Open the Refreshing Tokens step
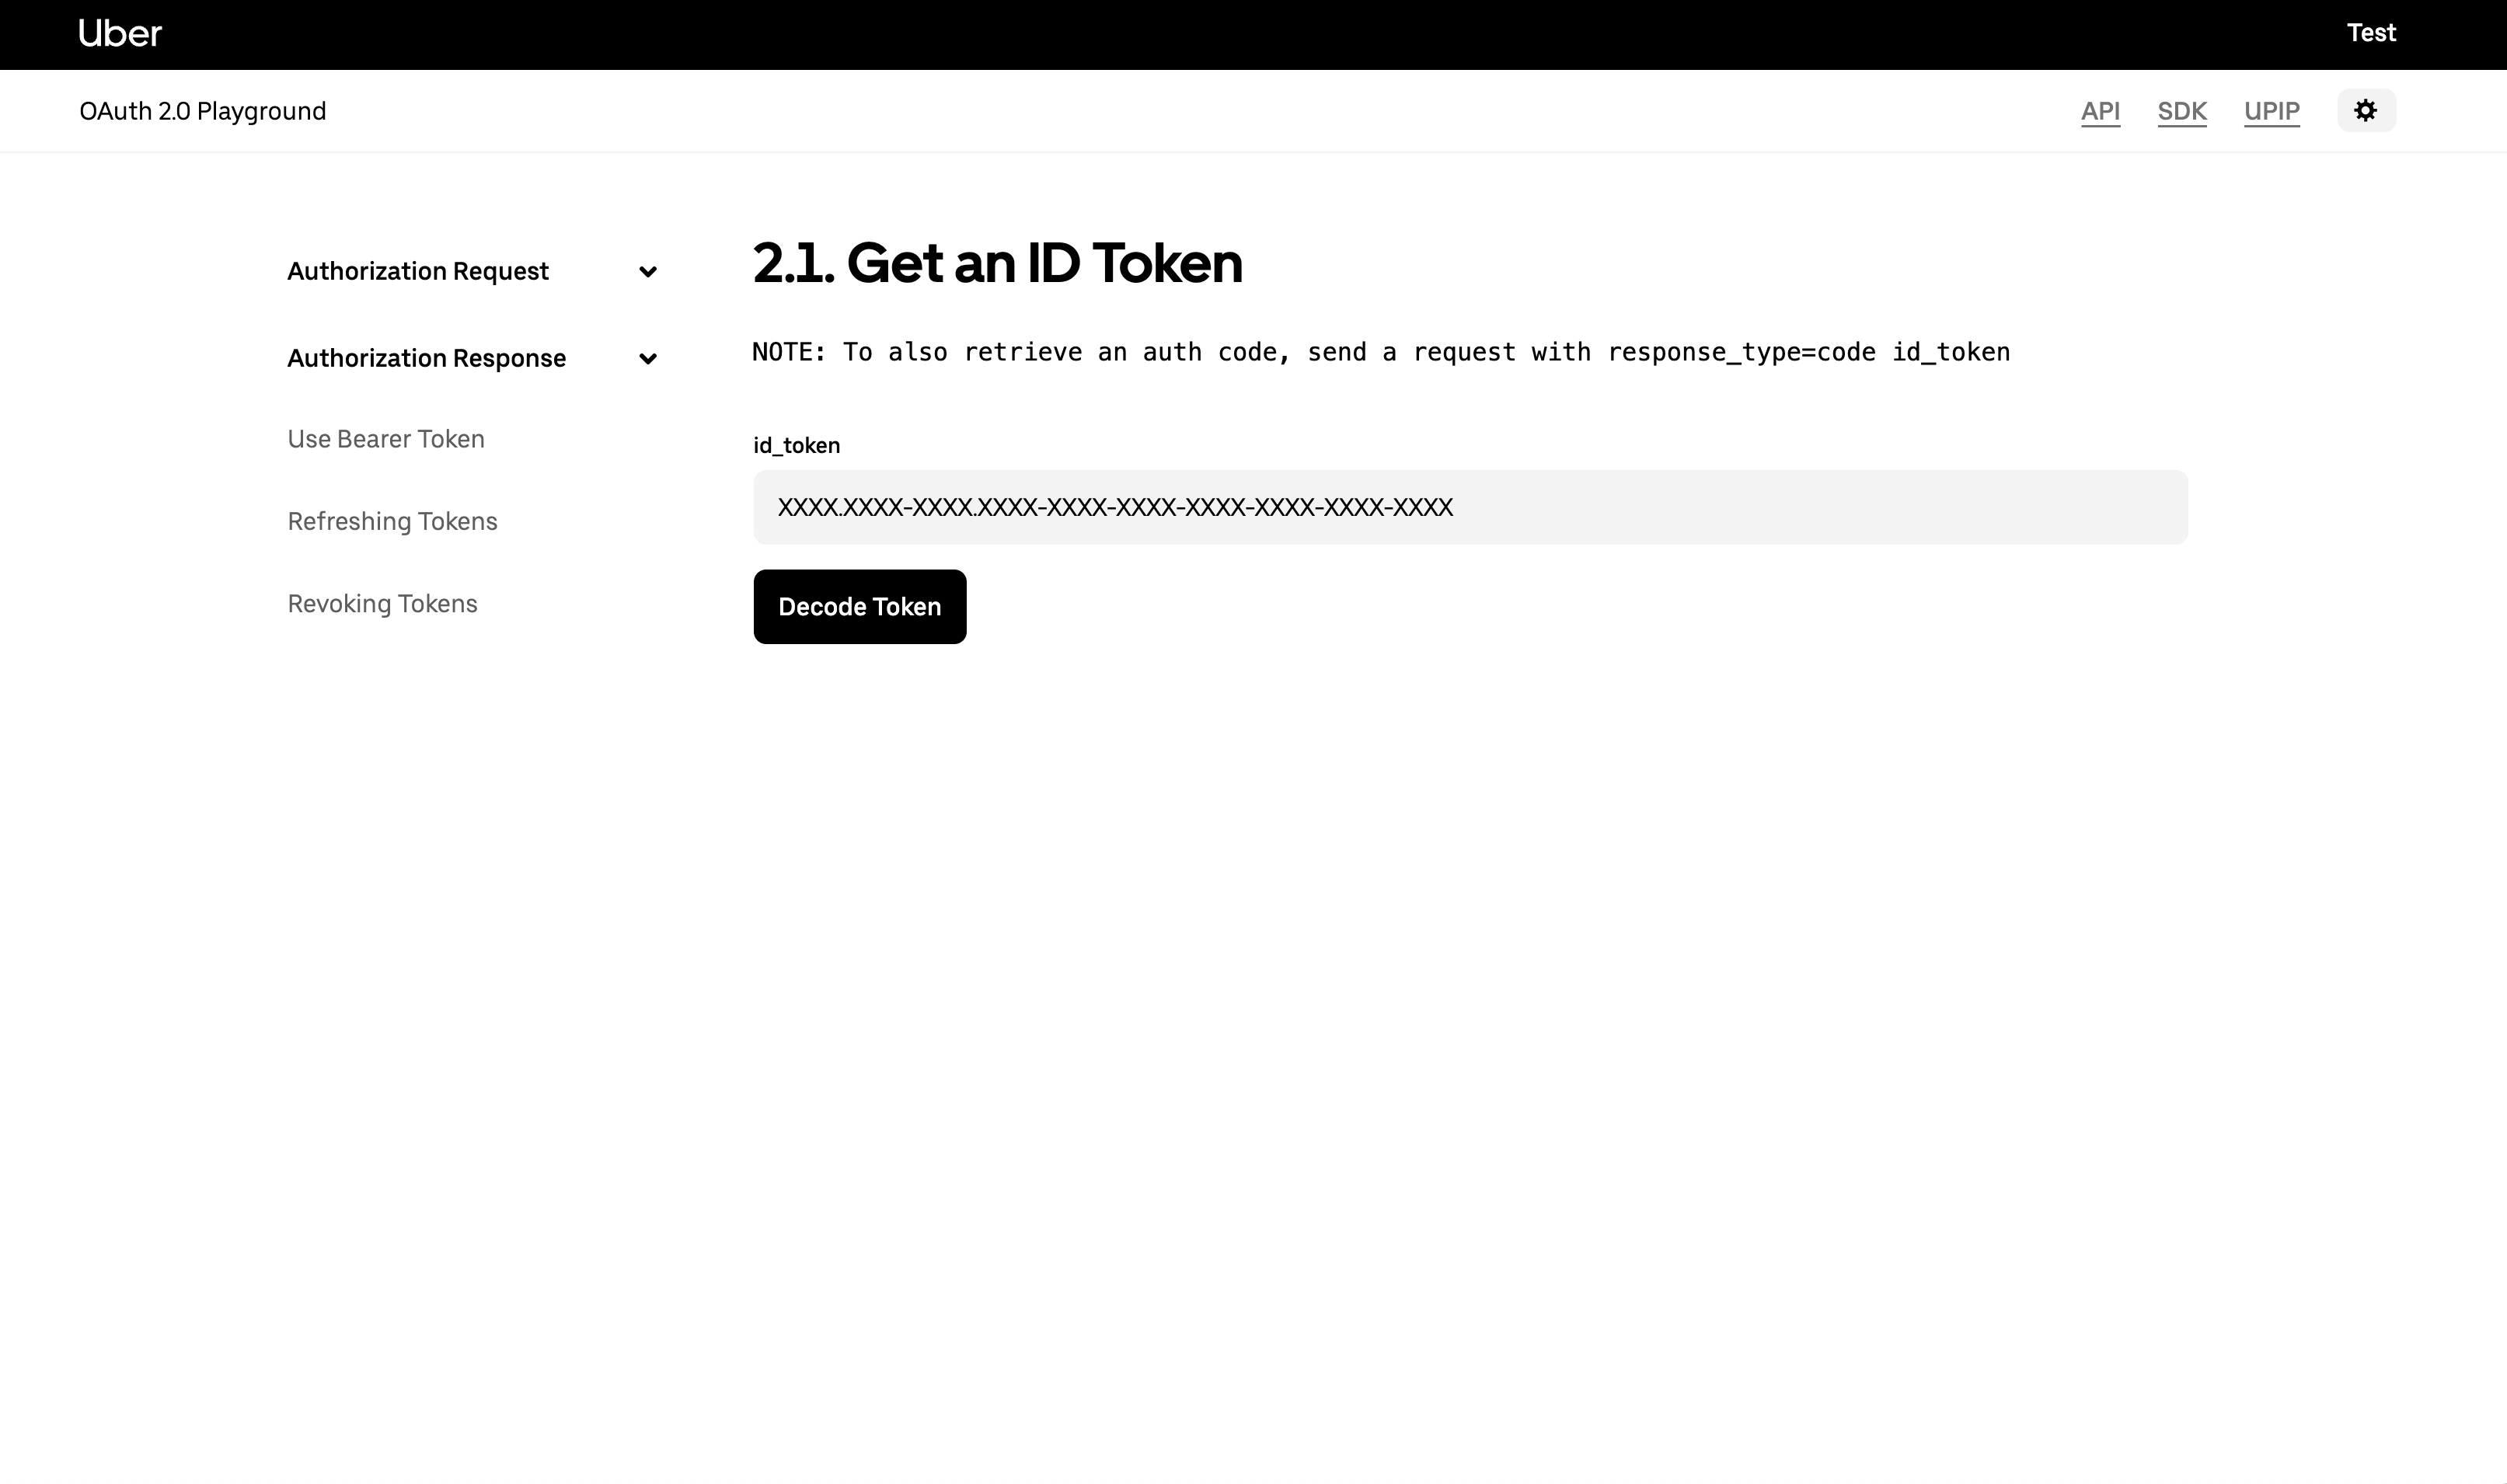Screen dimensions: 2507x1484 coord(392,521)
